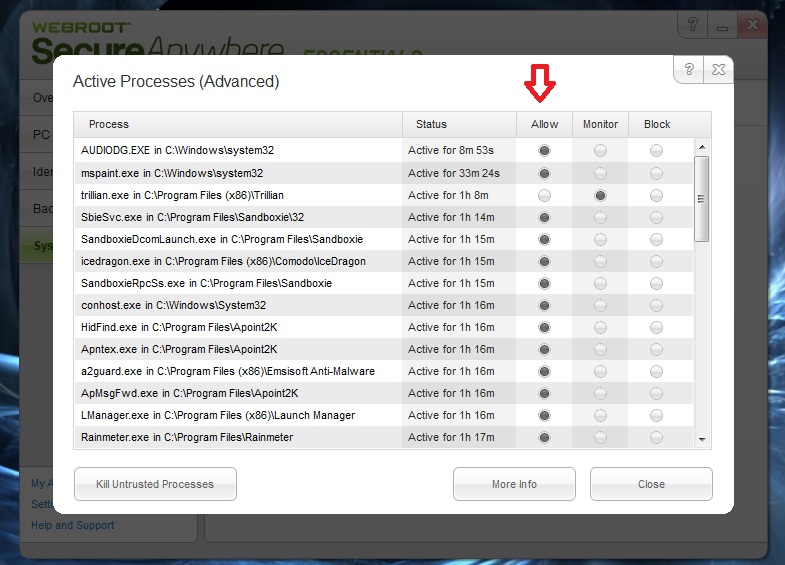Sort by Status column header
This screenshot has height=565, width=785.
tap(460, 124)
